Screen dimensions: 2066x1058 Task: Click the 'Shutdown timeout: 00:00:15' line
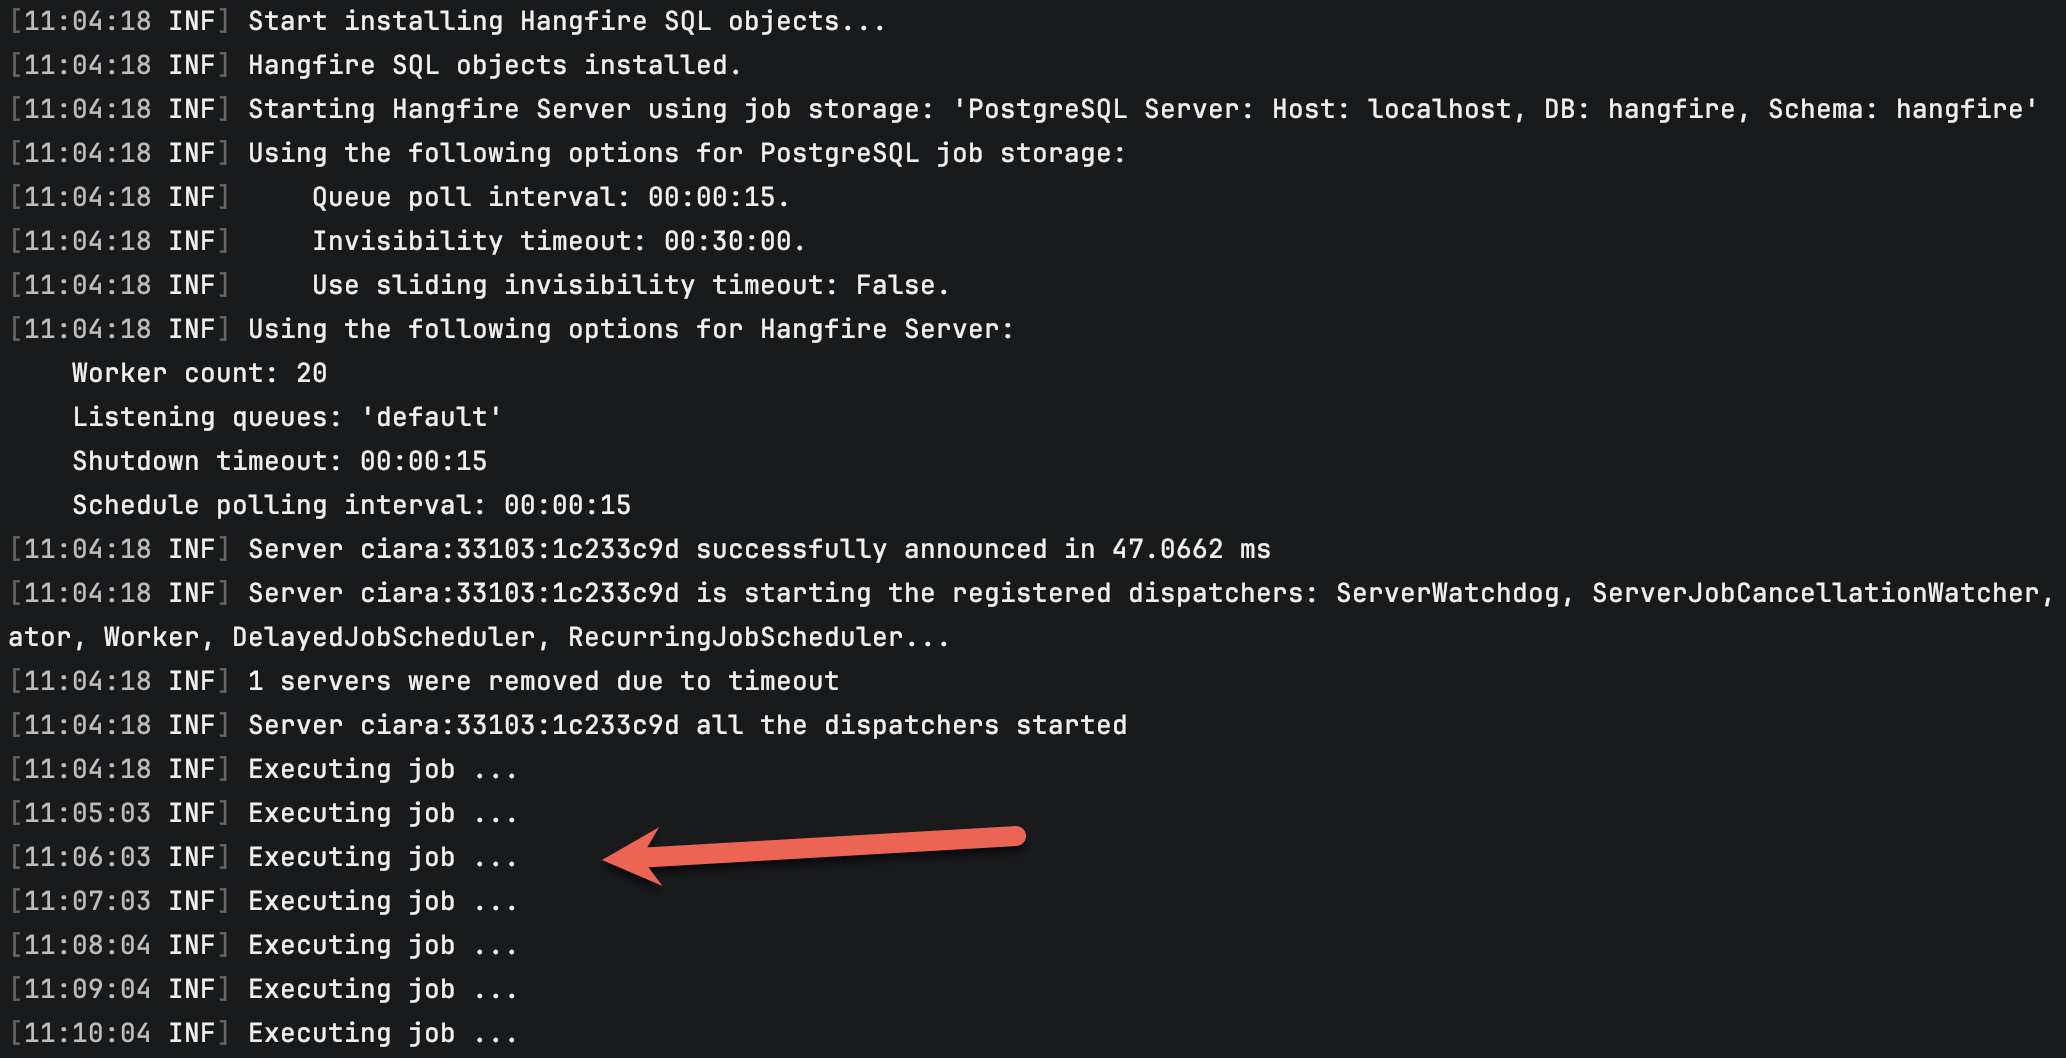pos(279,461)
